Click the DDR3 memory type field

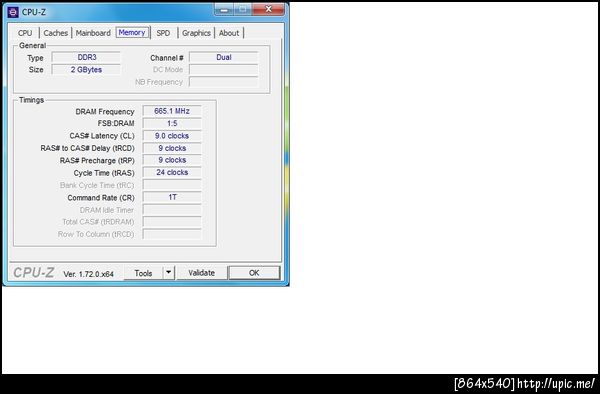pos(86,57)
